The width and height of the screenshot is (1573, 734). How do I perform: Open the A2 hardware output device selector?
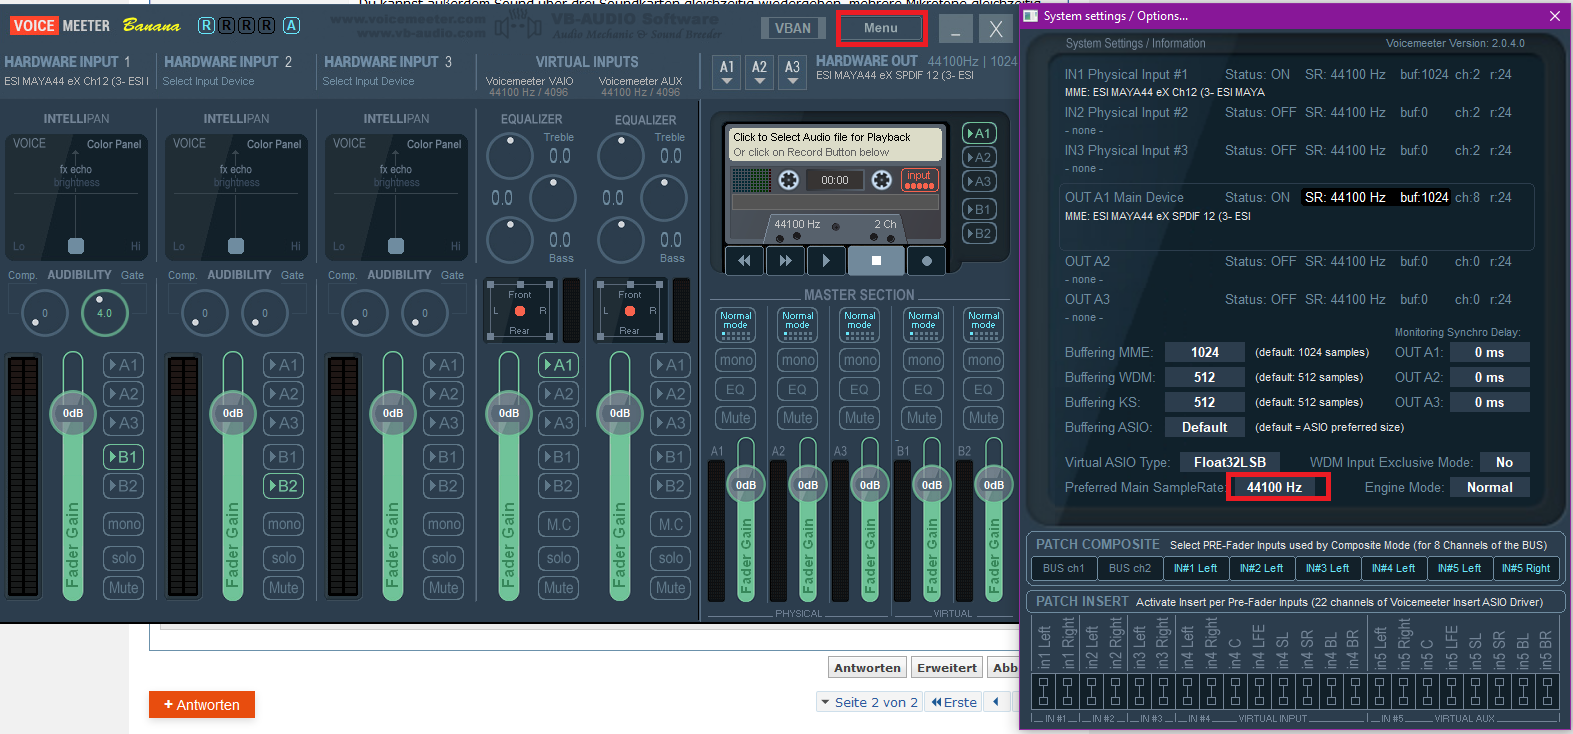tap(760, 72)
